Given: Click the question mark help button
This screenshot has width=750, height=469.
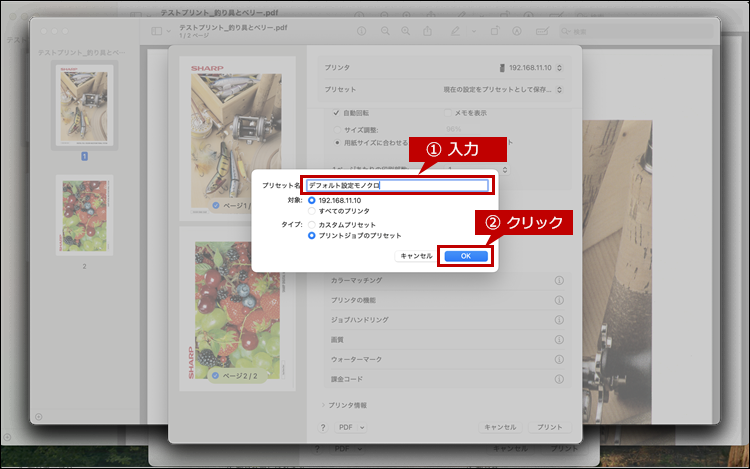Looking at the screenshot, I should point(323,426).
